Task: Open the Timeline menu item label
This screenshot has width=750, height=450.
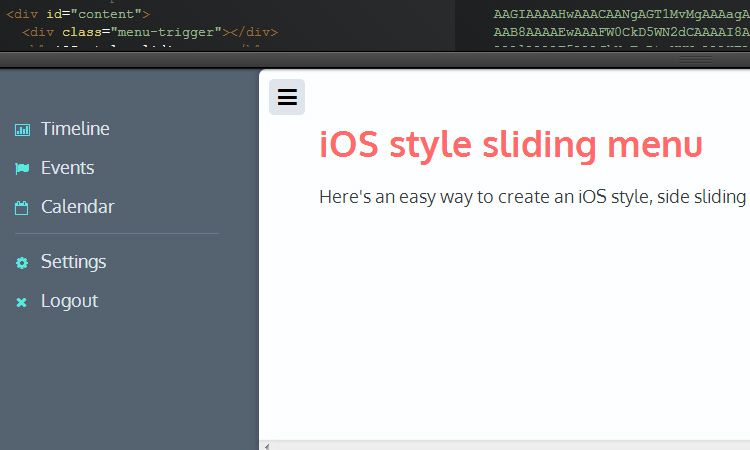Action: 75,129
